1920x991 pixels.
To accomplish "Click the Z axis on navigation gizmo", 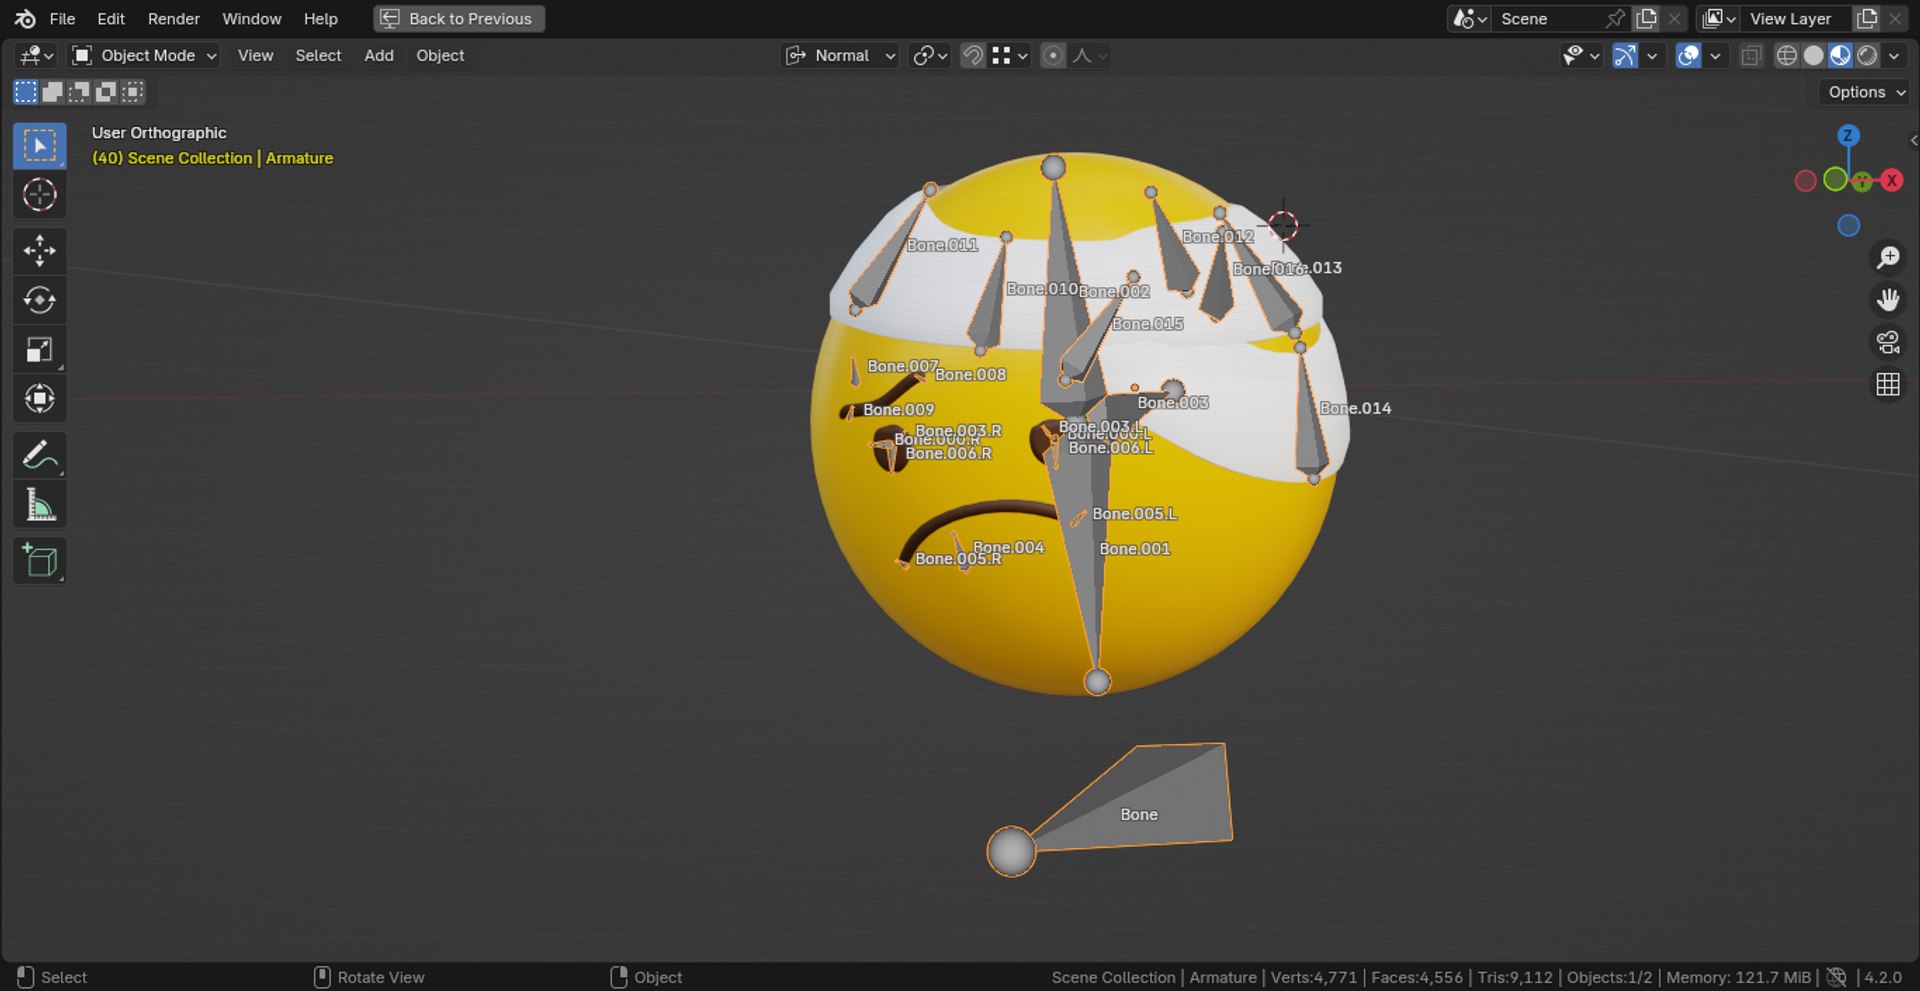I will [1848, 135].
